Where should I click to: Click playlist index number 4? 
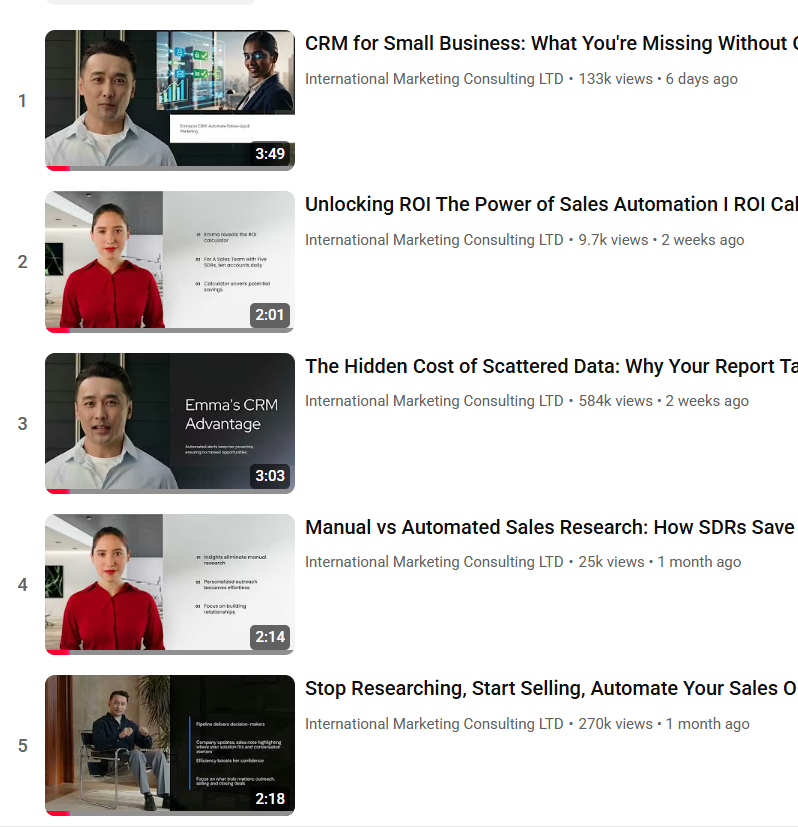click(22, 585)
